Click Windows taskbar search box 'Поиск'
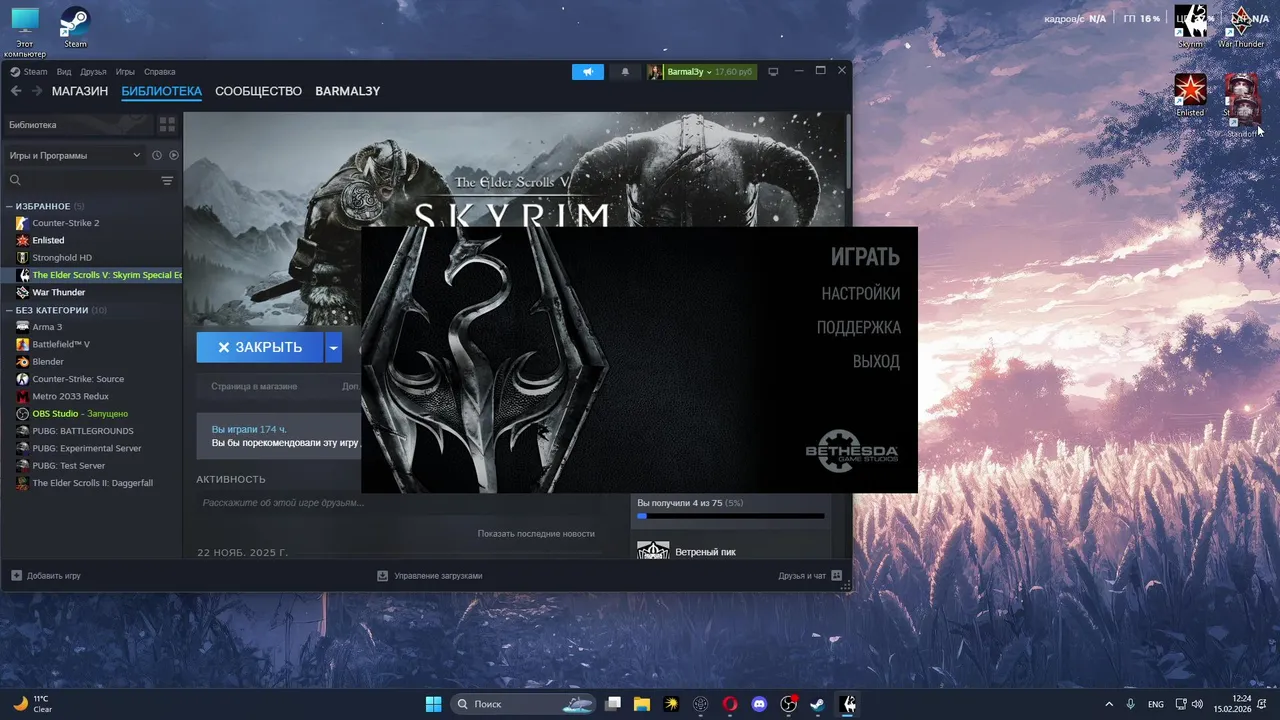This screenshot has height=720, width=1280. click(x=523, y=704)
